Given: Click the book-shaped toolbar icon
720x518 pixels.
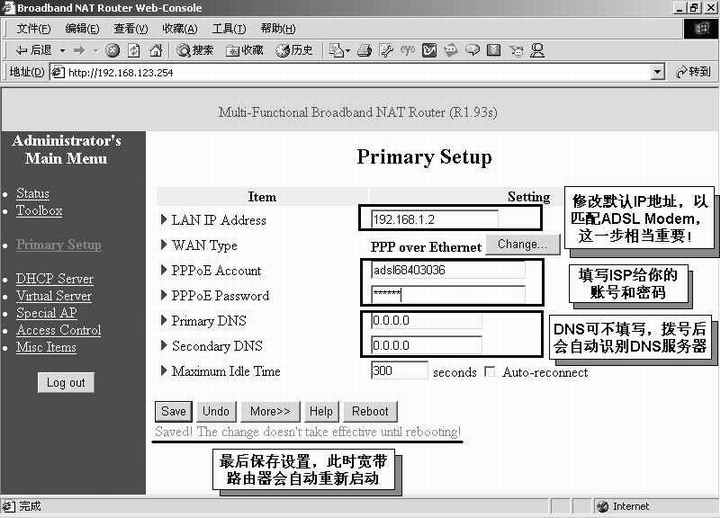Looking at the screenshot, I should click(494, 50).
